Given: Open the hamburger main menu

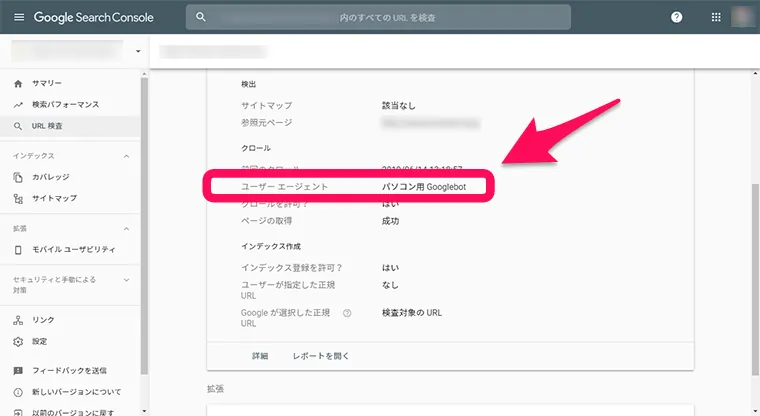Looking at the screenshot, I should (x=19, y=17).
